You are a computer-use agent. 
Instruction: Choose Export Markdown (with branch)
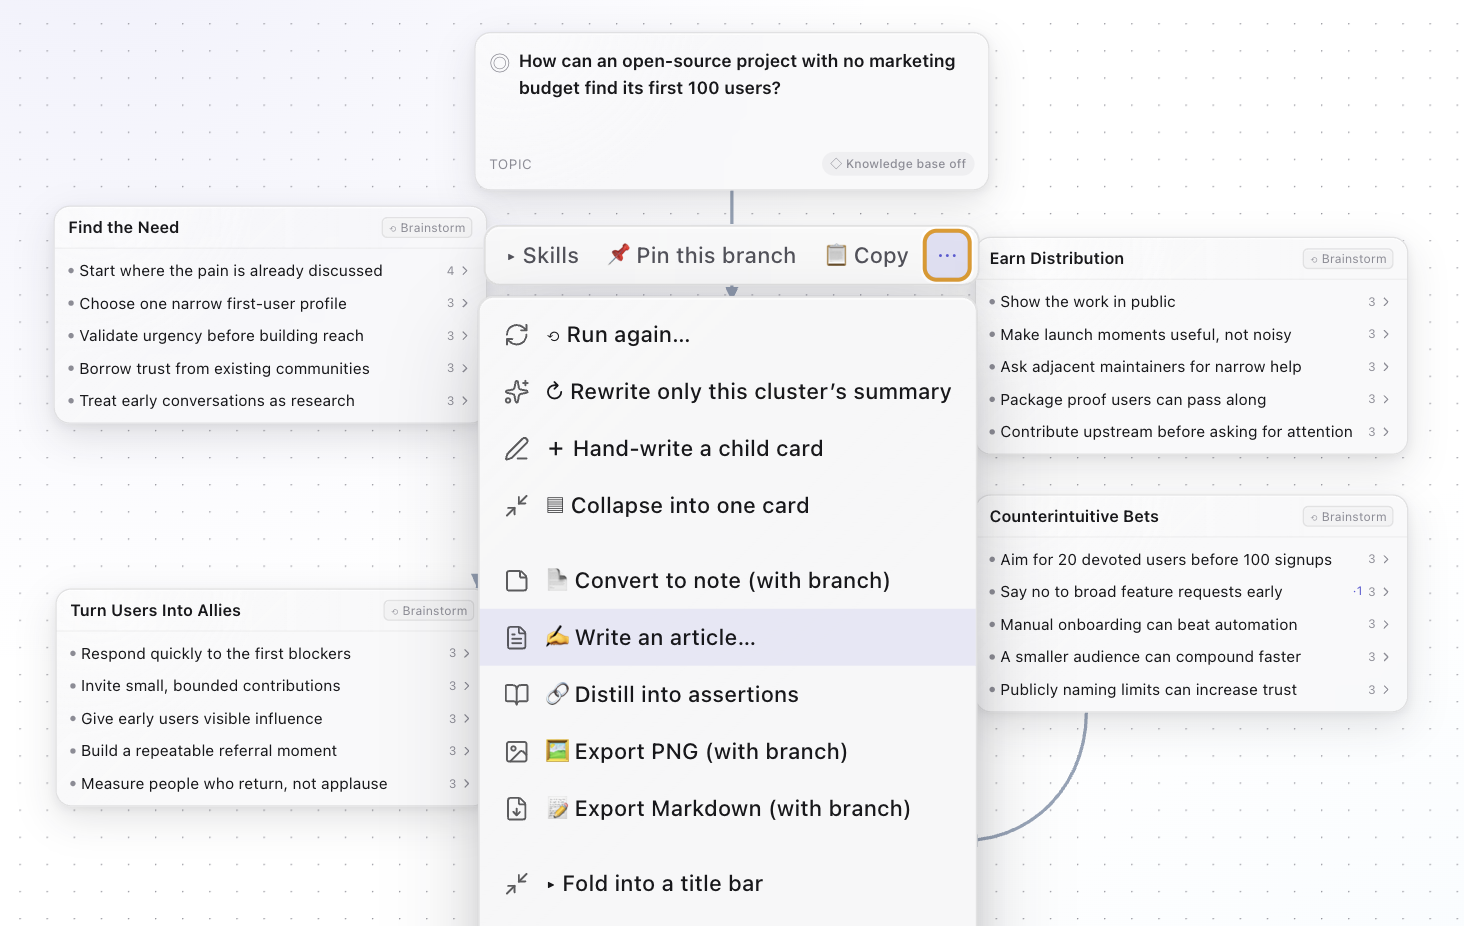727,809
